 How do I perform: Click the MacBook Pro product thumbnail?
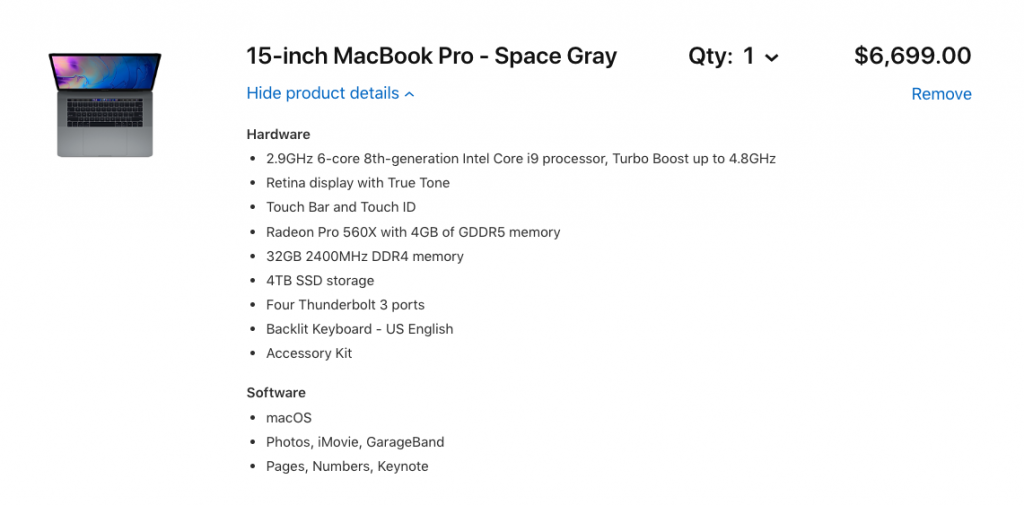[x=105, y=104]
